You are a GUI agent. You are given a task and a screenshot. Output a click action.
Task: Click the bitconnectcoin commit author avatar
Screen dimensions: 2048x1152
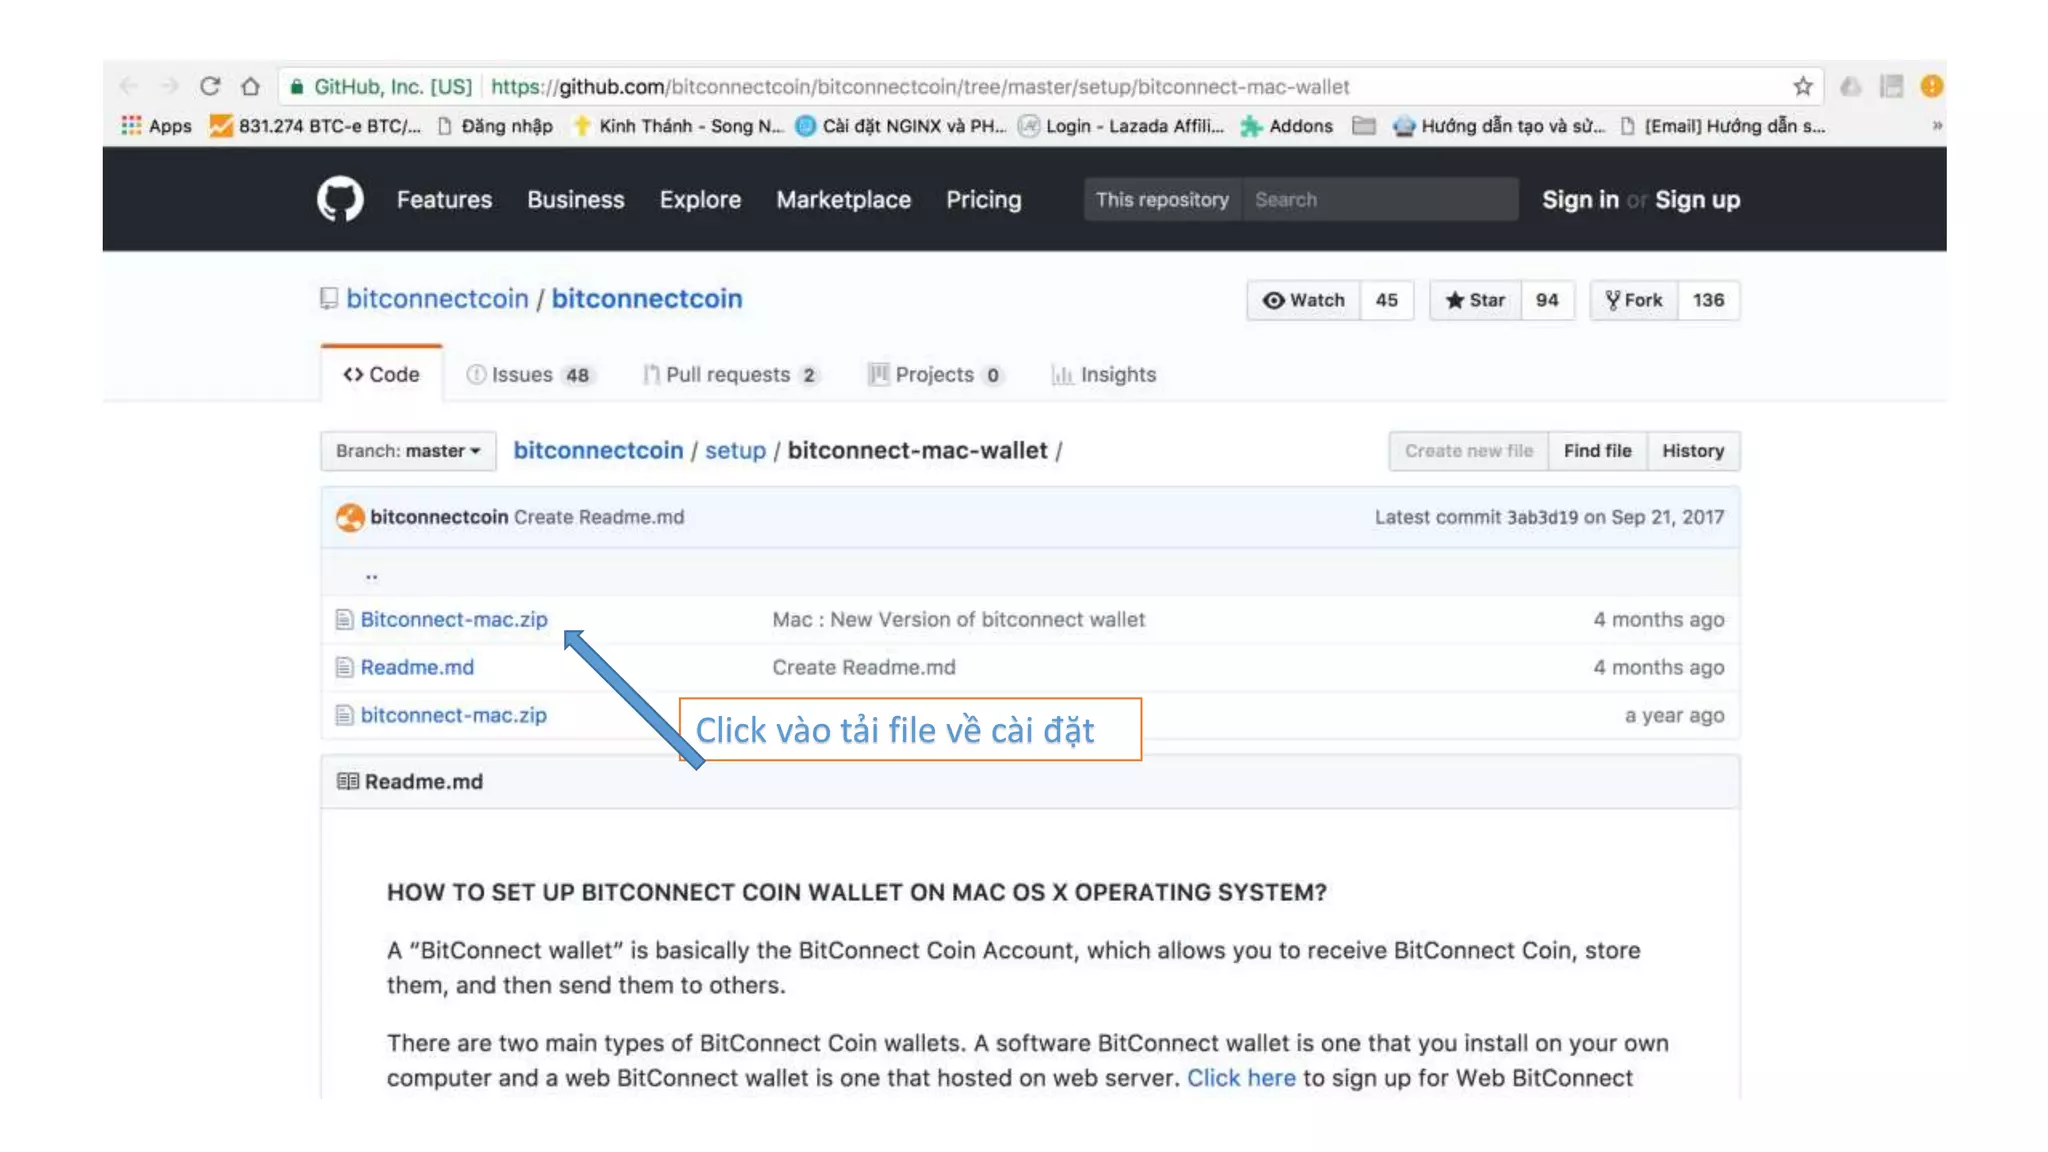[350, 517]
